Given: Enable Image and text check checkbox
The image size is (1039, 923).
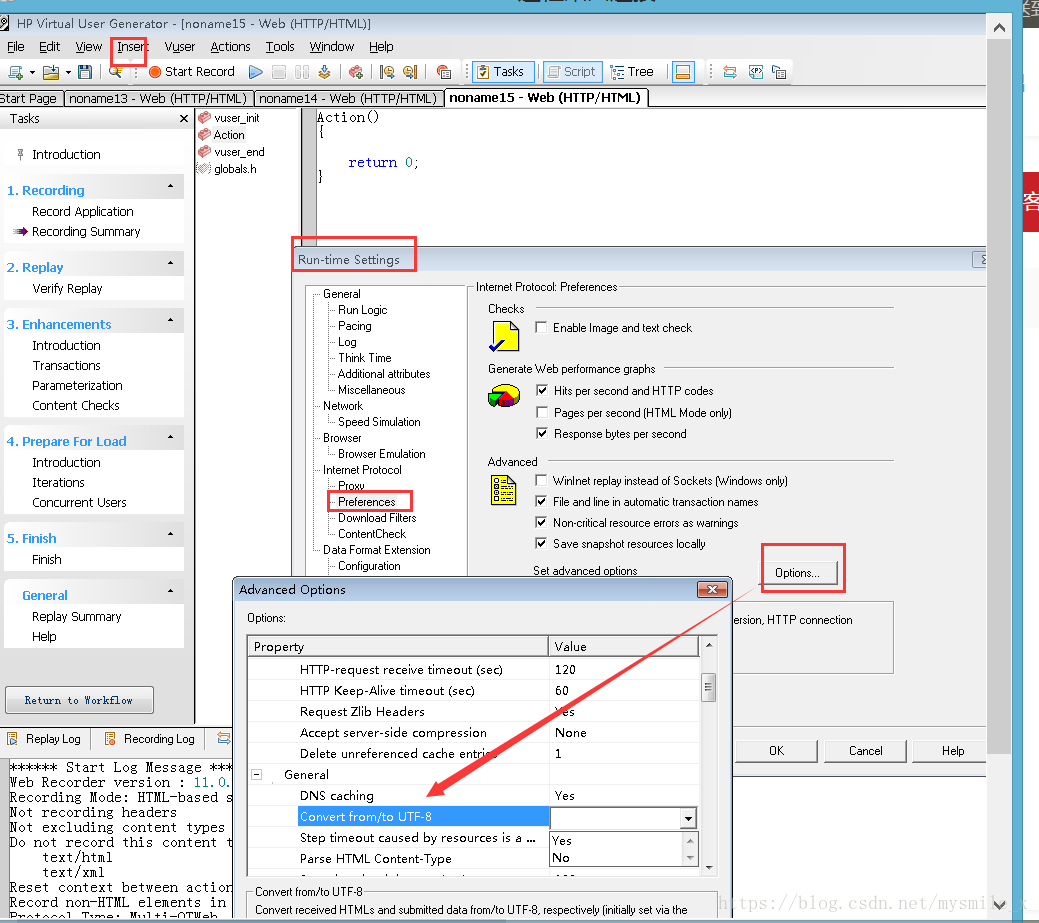Looking at the screenshot, I should 541,327.
